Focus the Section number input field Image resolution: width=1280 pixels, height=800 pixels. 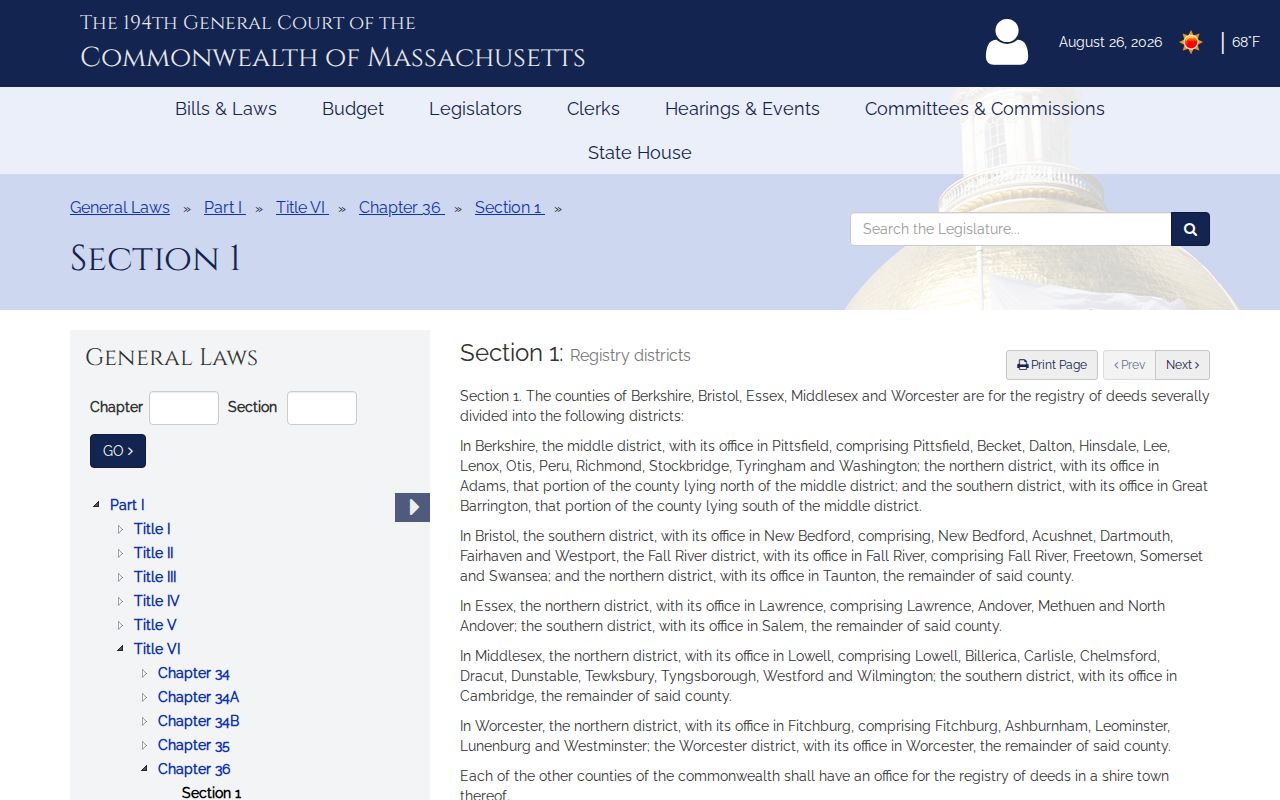click(x=322, y=408)
